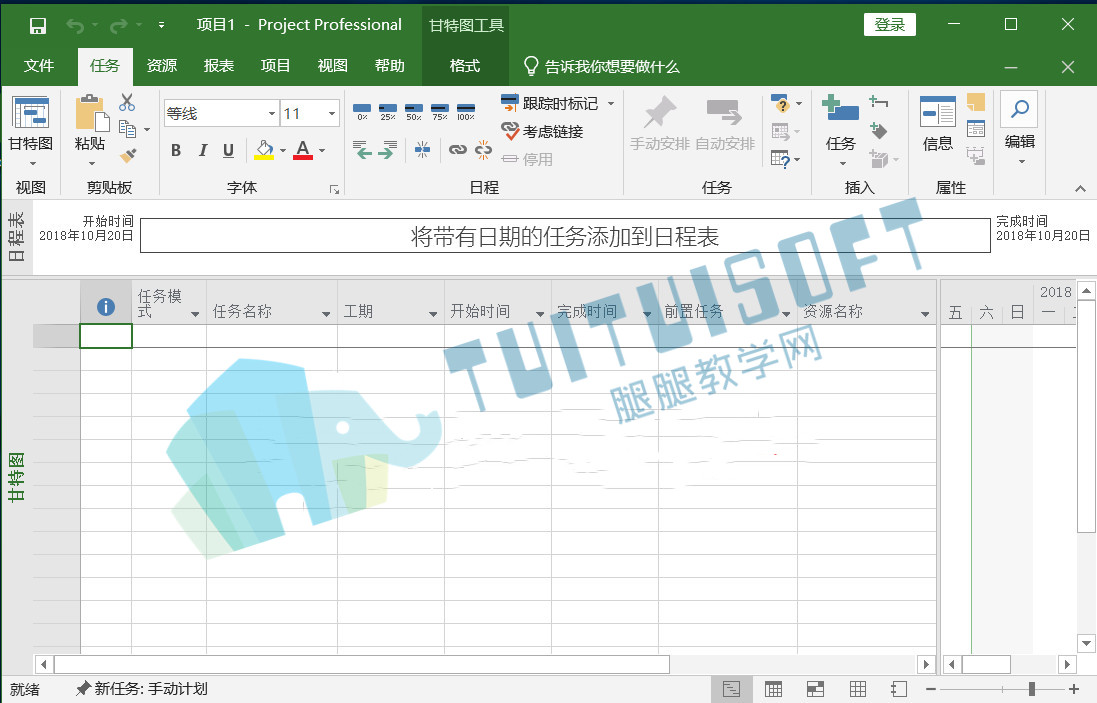Enable Manually Schedule (手动安排) mode

[x=660, y=124]
